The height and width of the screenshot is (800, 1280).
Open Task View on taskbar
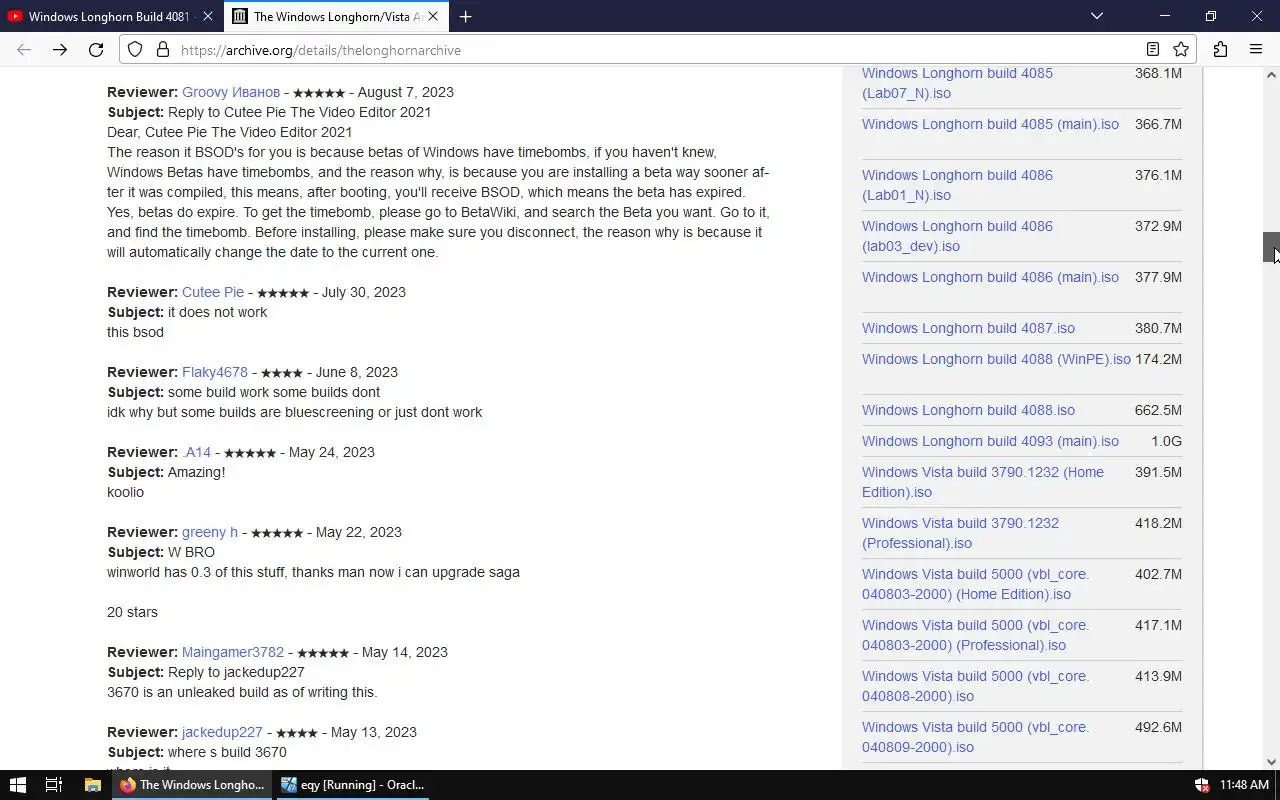[x=54, y=785]
